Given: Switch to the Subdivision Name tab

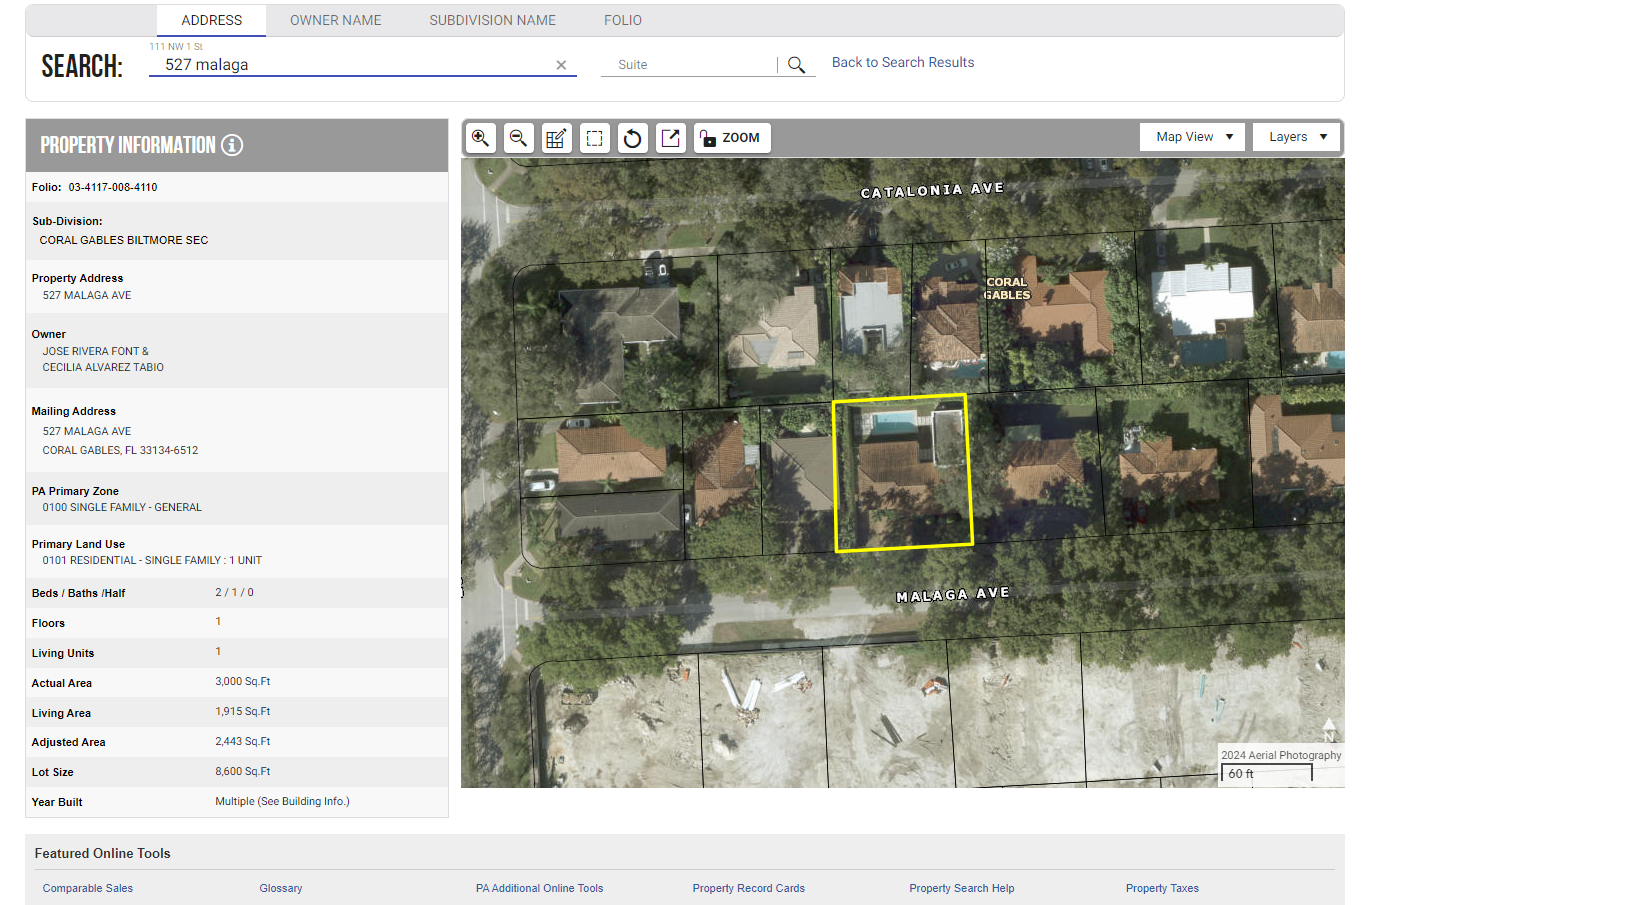Looking at the screenshot, I should [492, 20].
